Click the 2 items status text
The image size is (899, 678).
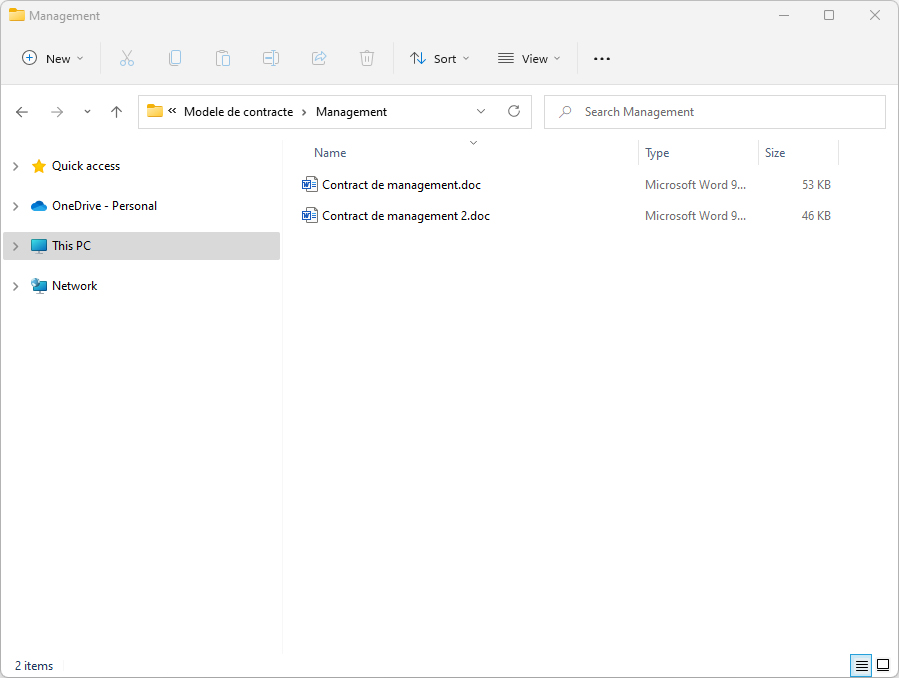34,665
